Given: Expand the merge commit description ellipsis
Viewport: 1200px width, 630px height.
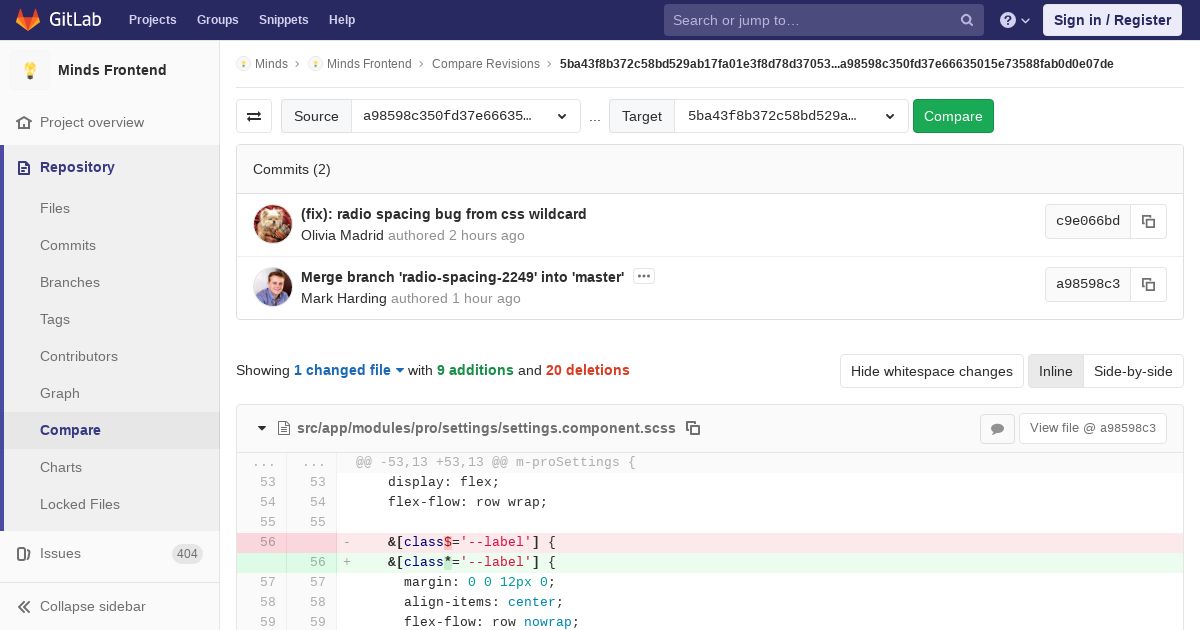Looking at the screenshot, I should (644, 277).
